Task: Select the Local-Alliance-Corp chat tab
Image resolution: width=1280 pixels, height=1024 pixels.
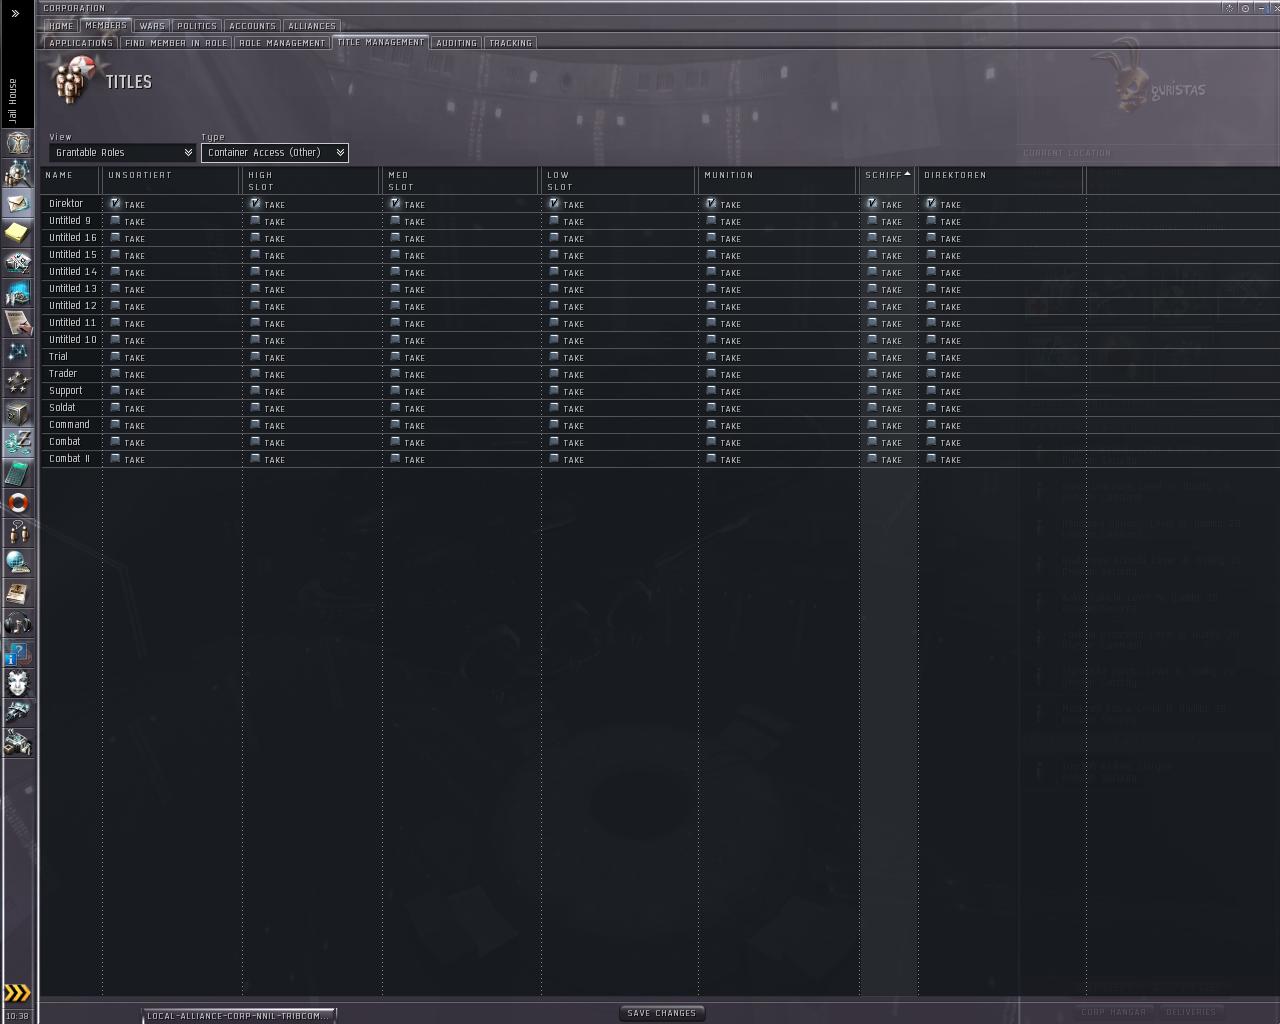Action: click(238, 1016)
